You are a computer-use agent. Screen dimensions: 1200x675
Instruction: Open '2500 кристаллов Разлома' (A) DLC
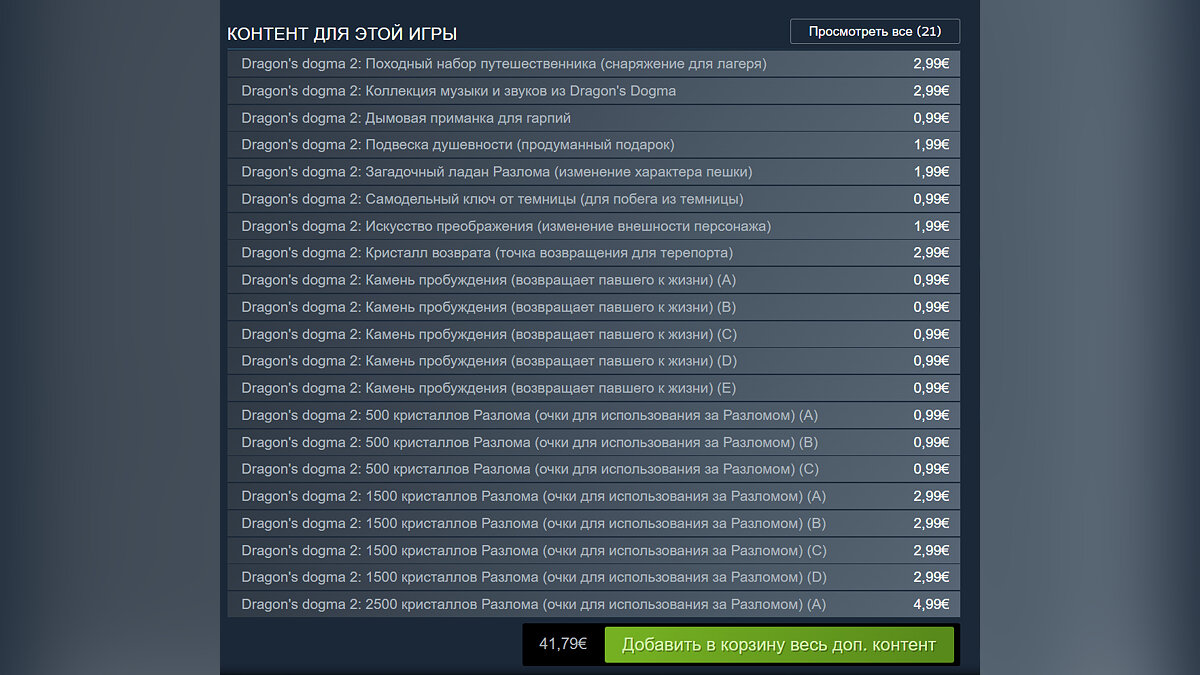pos(534,604)
